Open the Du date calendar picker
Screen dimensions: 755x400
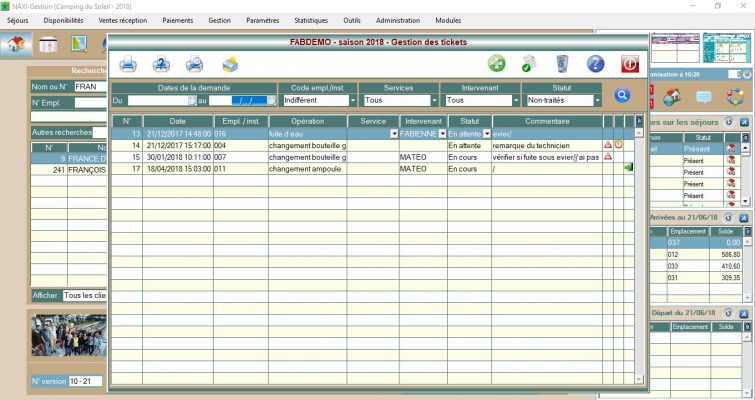pyautogui.click(x=192, y=100)
